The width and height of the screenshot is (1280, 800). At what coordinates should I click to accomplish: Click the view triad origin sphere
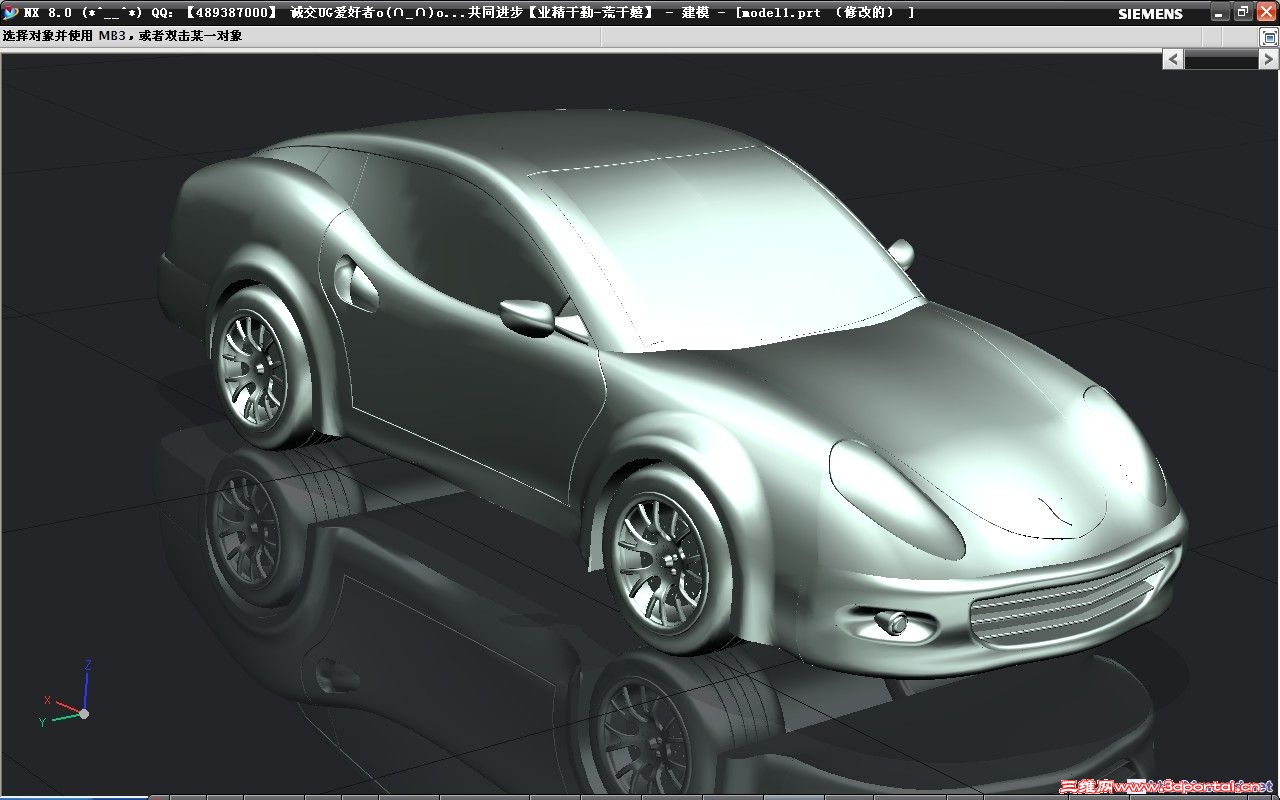pos(85,713)
